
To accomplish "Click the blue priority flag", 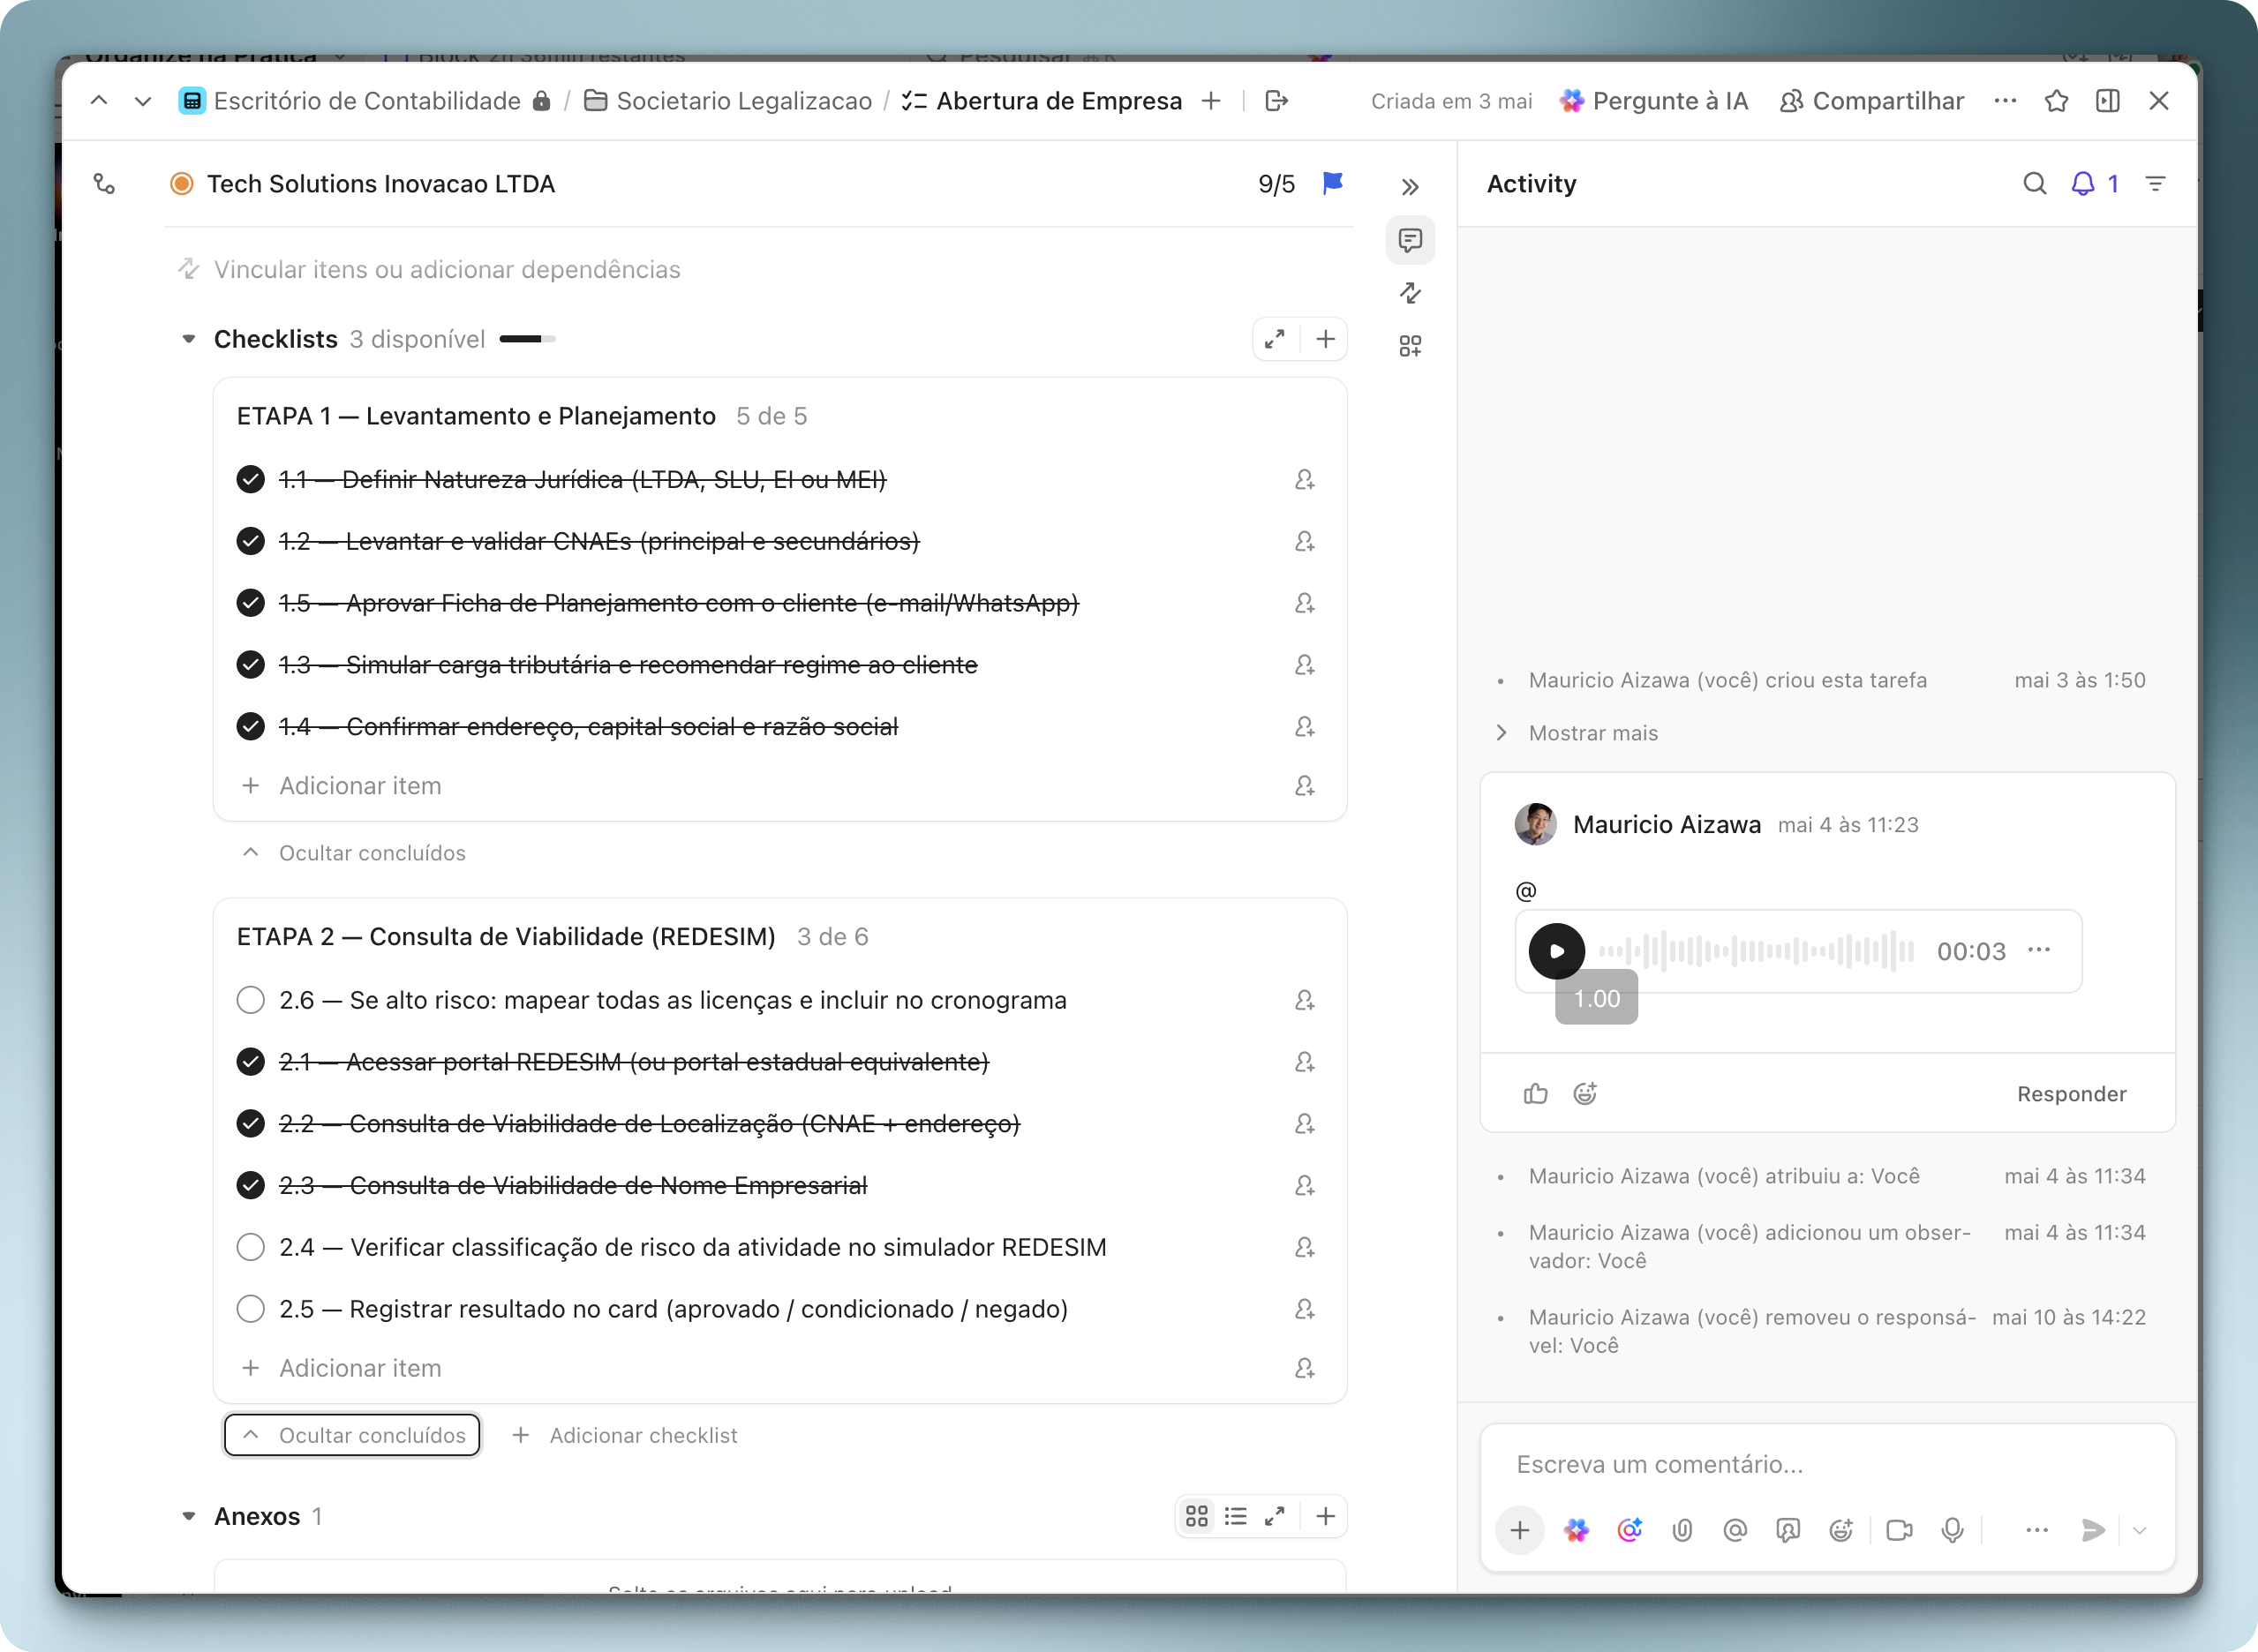I will pos(1332,183).
